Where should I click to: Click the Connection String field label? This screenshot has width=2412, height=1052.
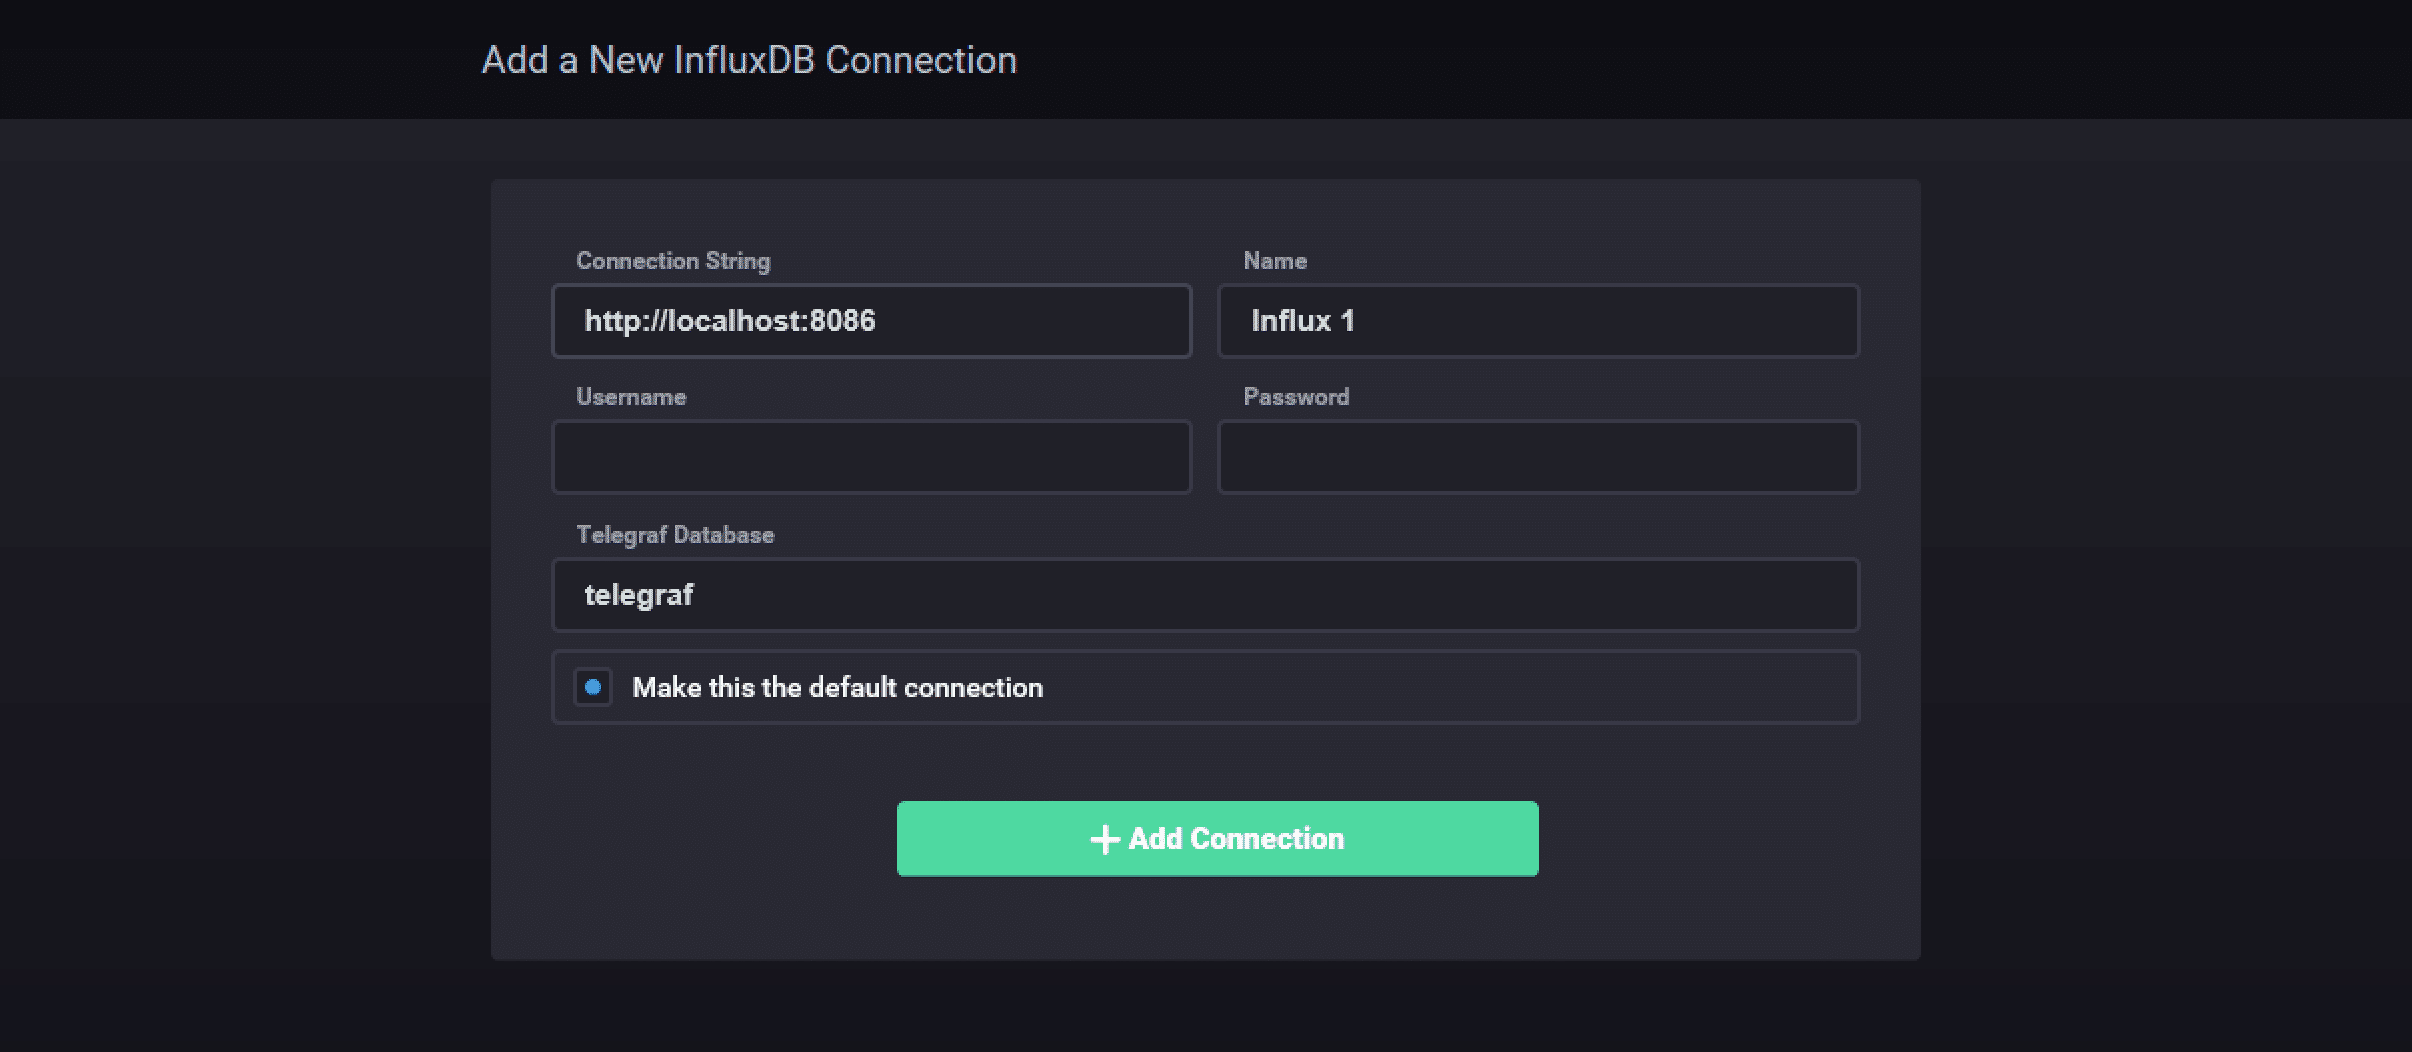point(673,261)
